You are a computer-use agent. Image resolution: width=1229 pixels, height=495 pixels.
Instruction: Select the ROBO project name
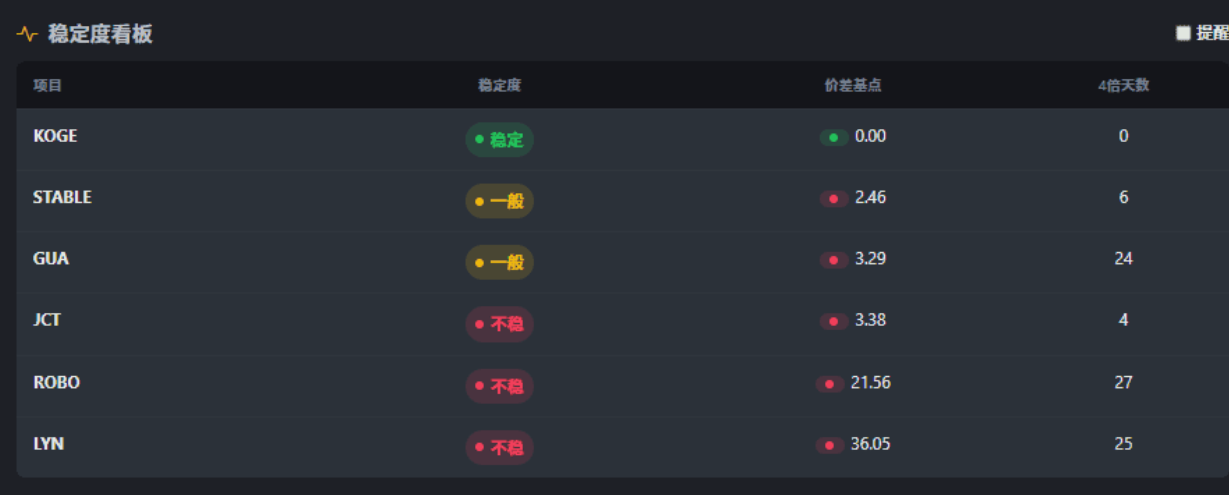coord(56,382)
